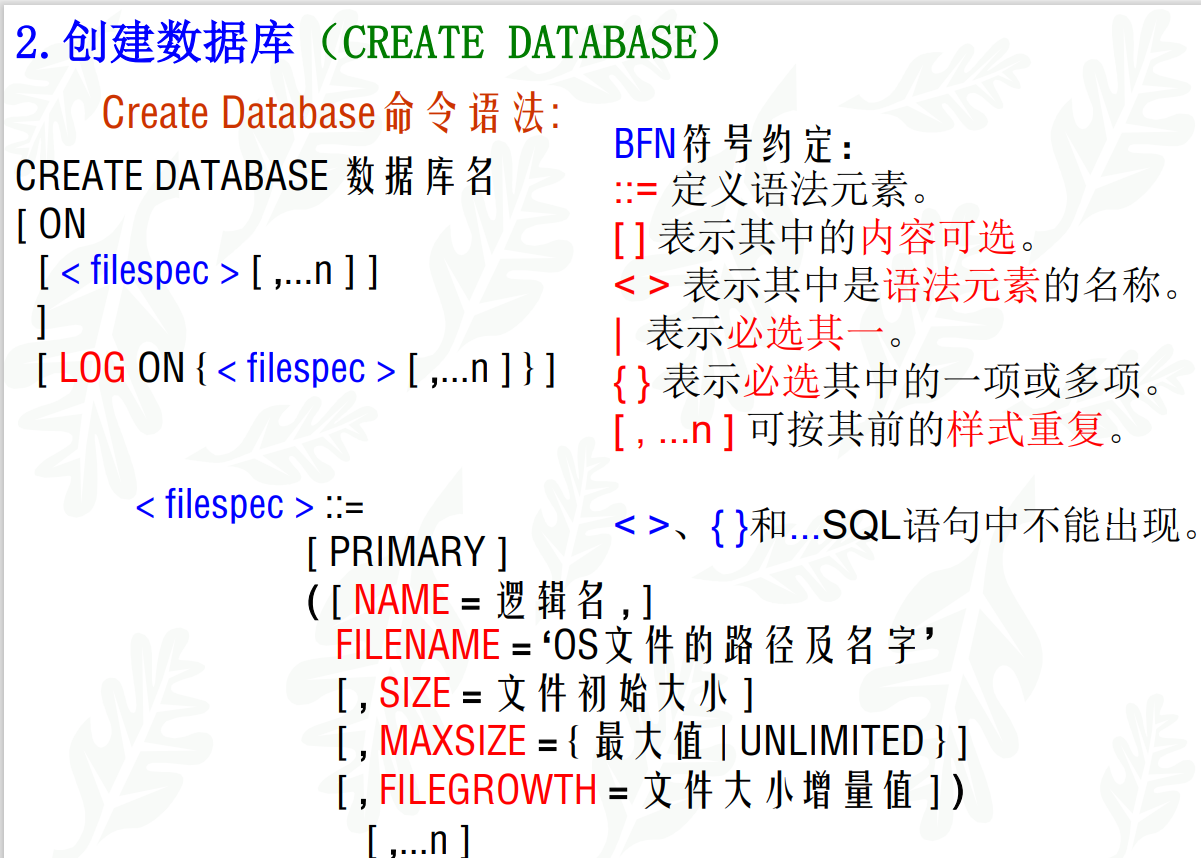Click CREATE DATABASE 数据库名 line
Screen dimensions: 1201x858
click(x=255, y=177)
